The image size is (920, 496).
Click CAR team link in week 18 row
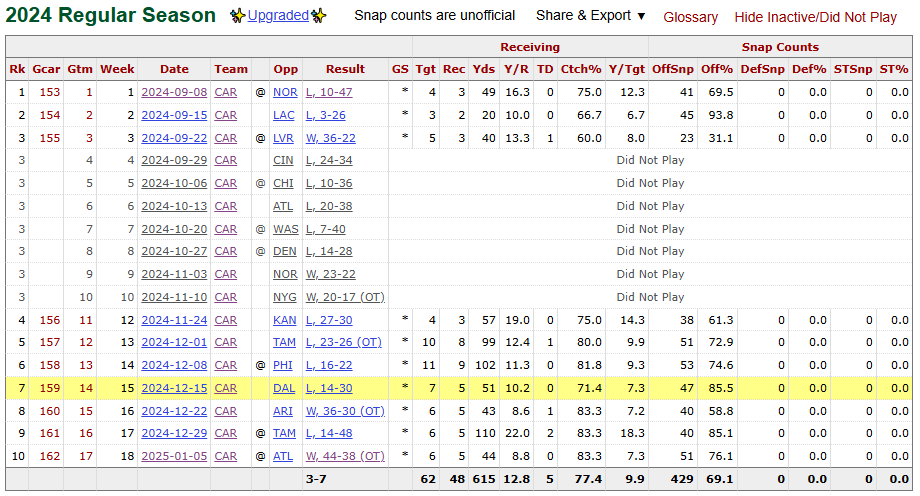tap(225, 456)
